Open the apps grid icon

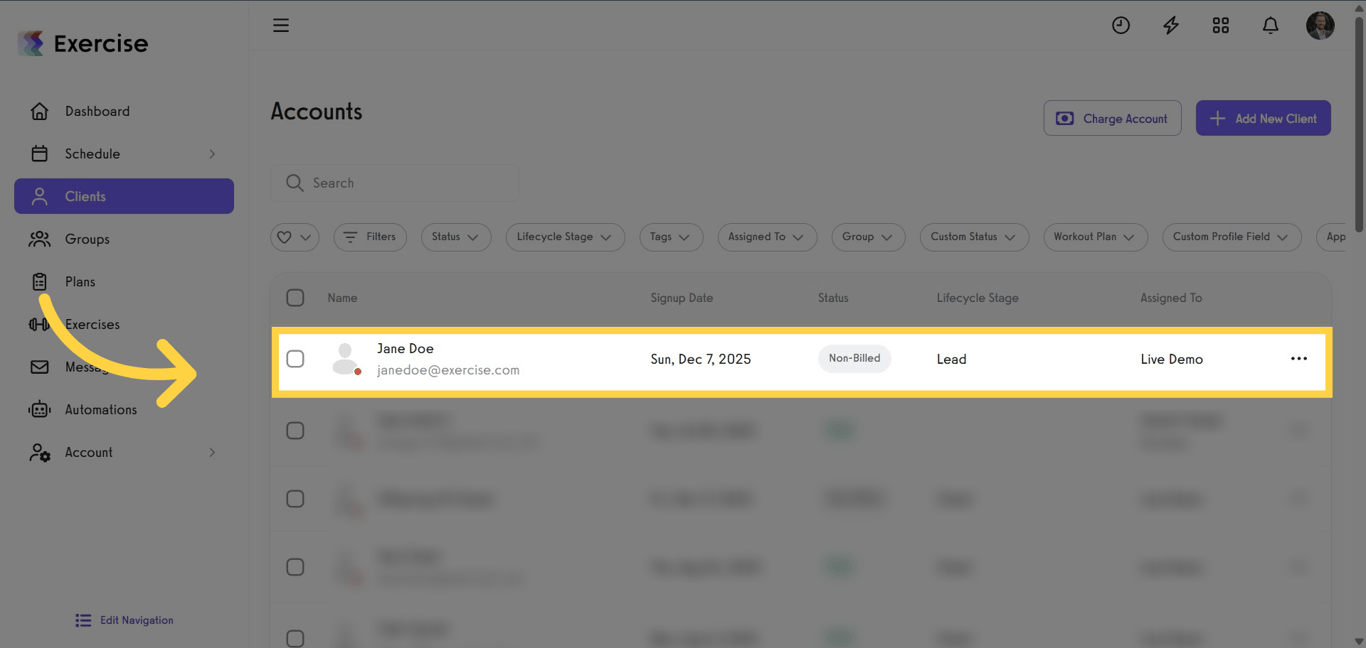click(x=1220, y=25)
